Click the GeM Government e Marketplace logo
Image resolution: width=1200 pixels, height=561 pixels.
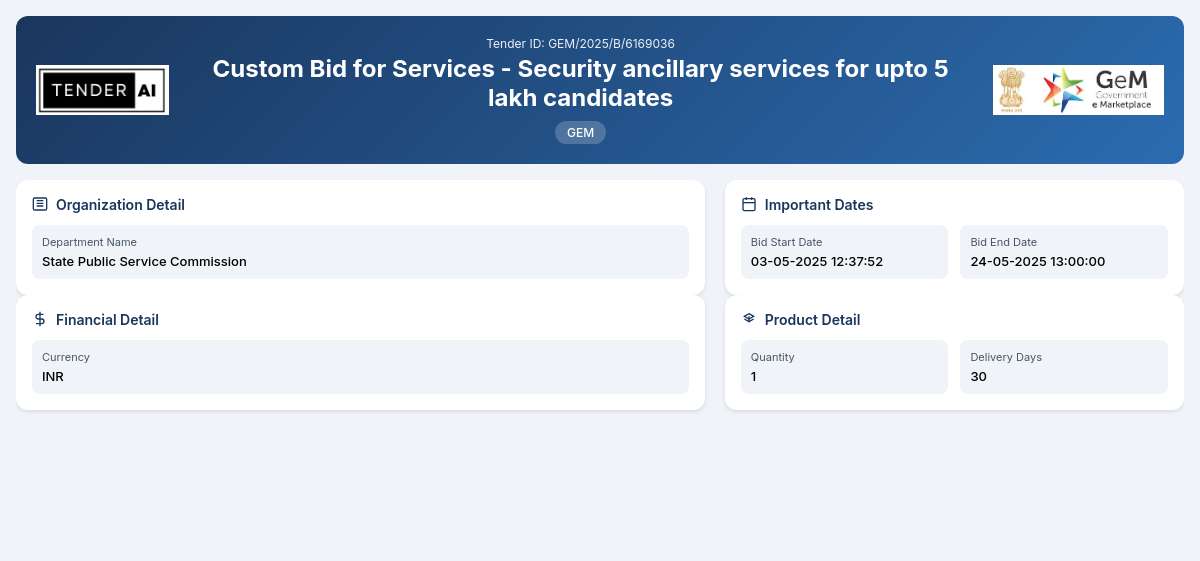1097,90
